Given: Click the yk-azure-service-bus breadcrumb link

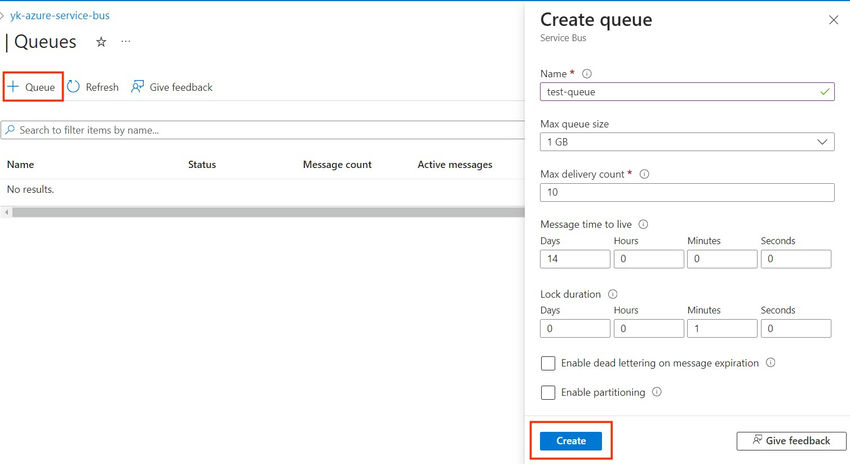Looking at the screenshot, I should click(x=59, y=16).
